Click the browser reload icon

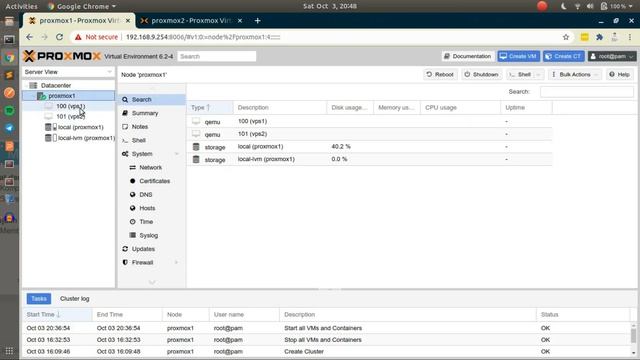pyautogui.click(x=60, y=37)
